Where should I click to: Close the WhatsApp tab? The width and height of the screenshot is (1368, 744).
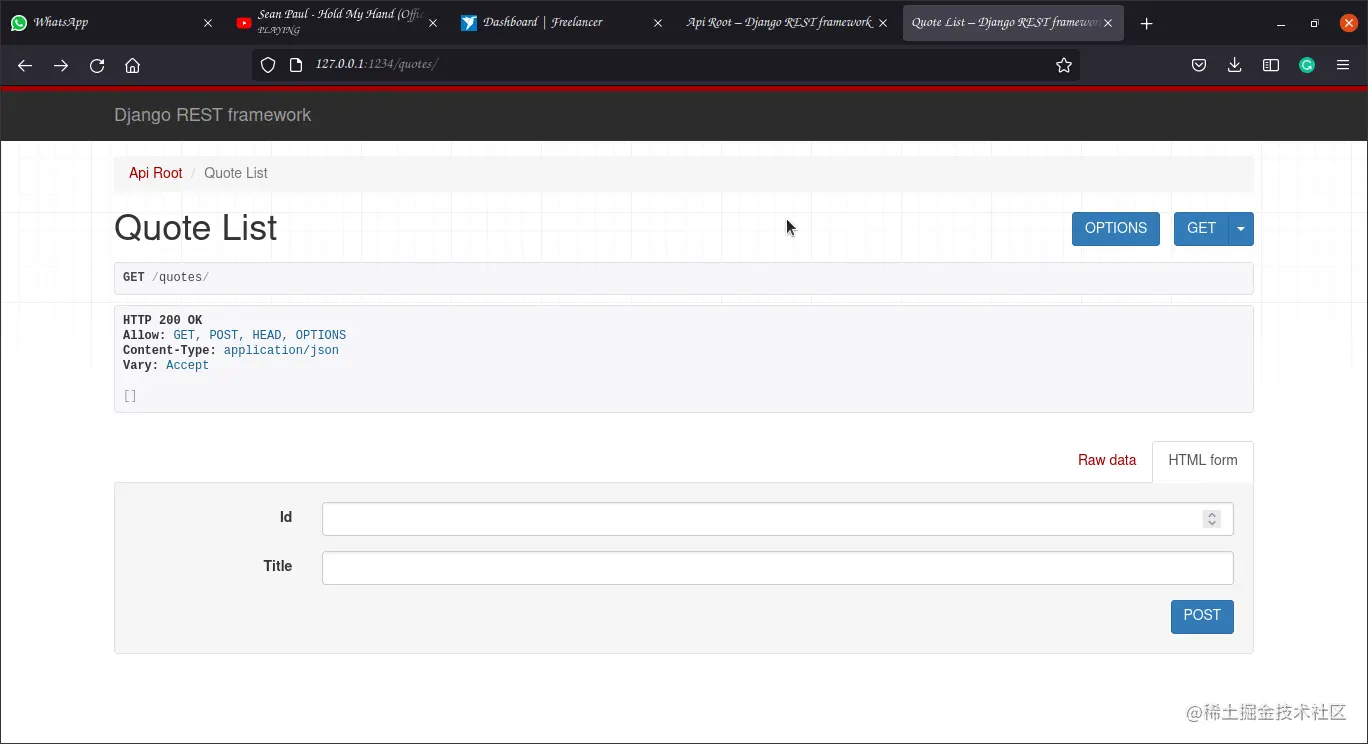(x=208, y=23)
